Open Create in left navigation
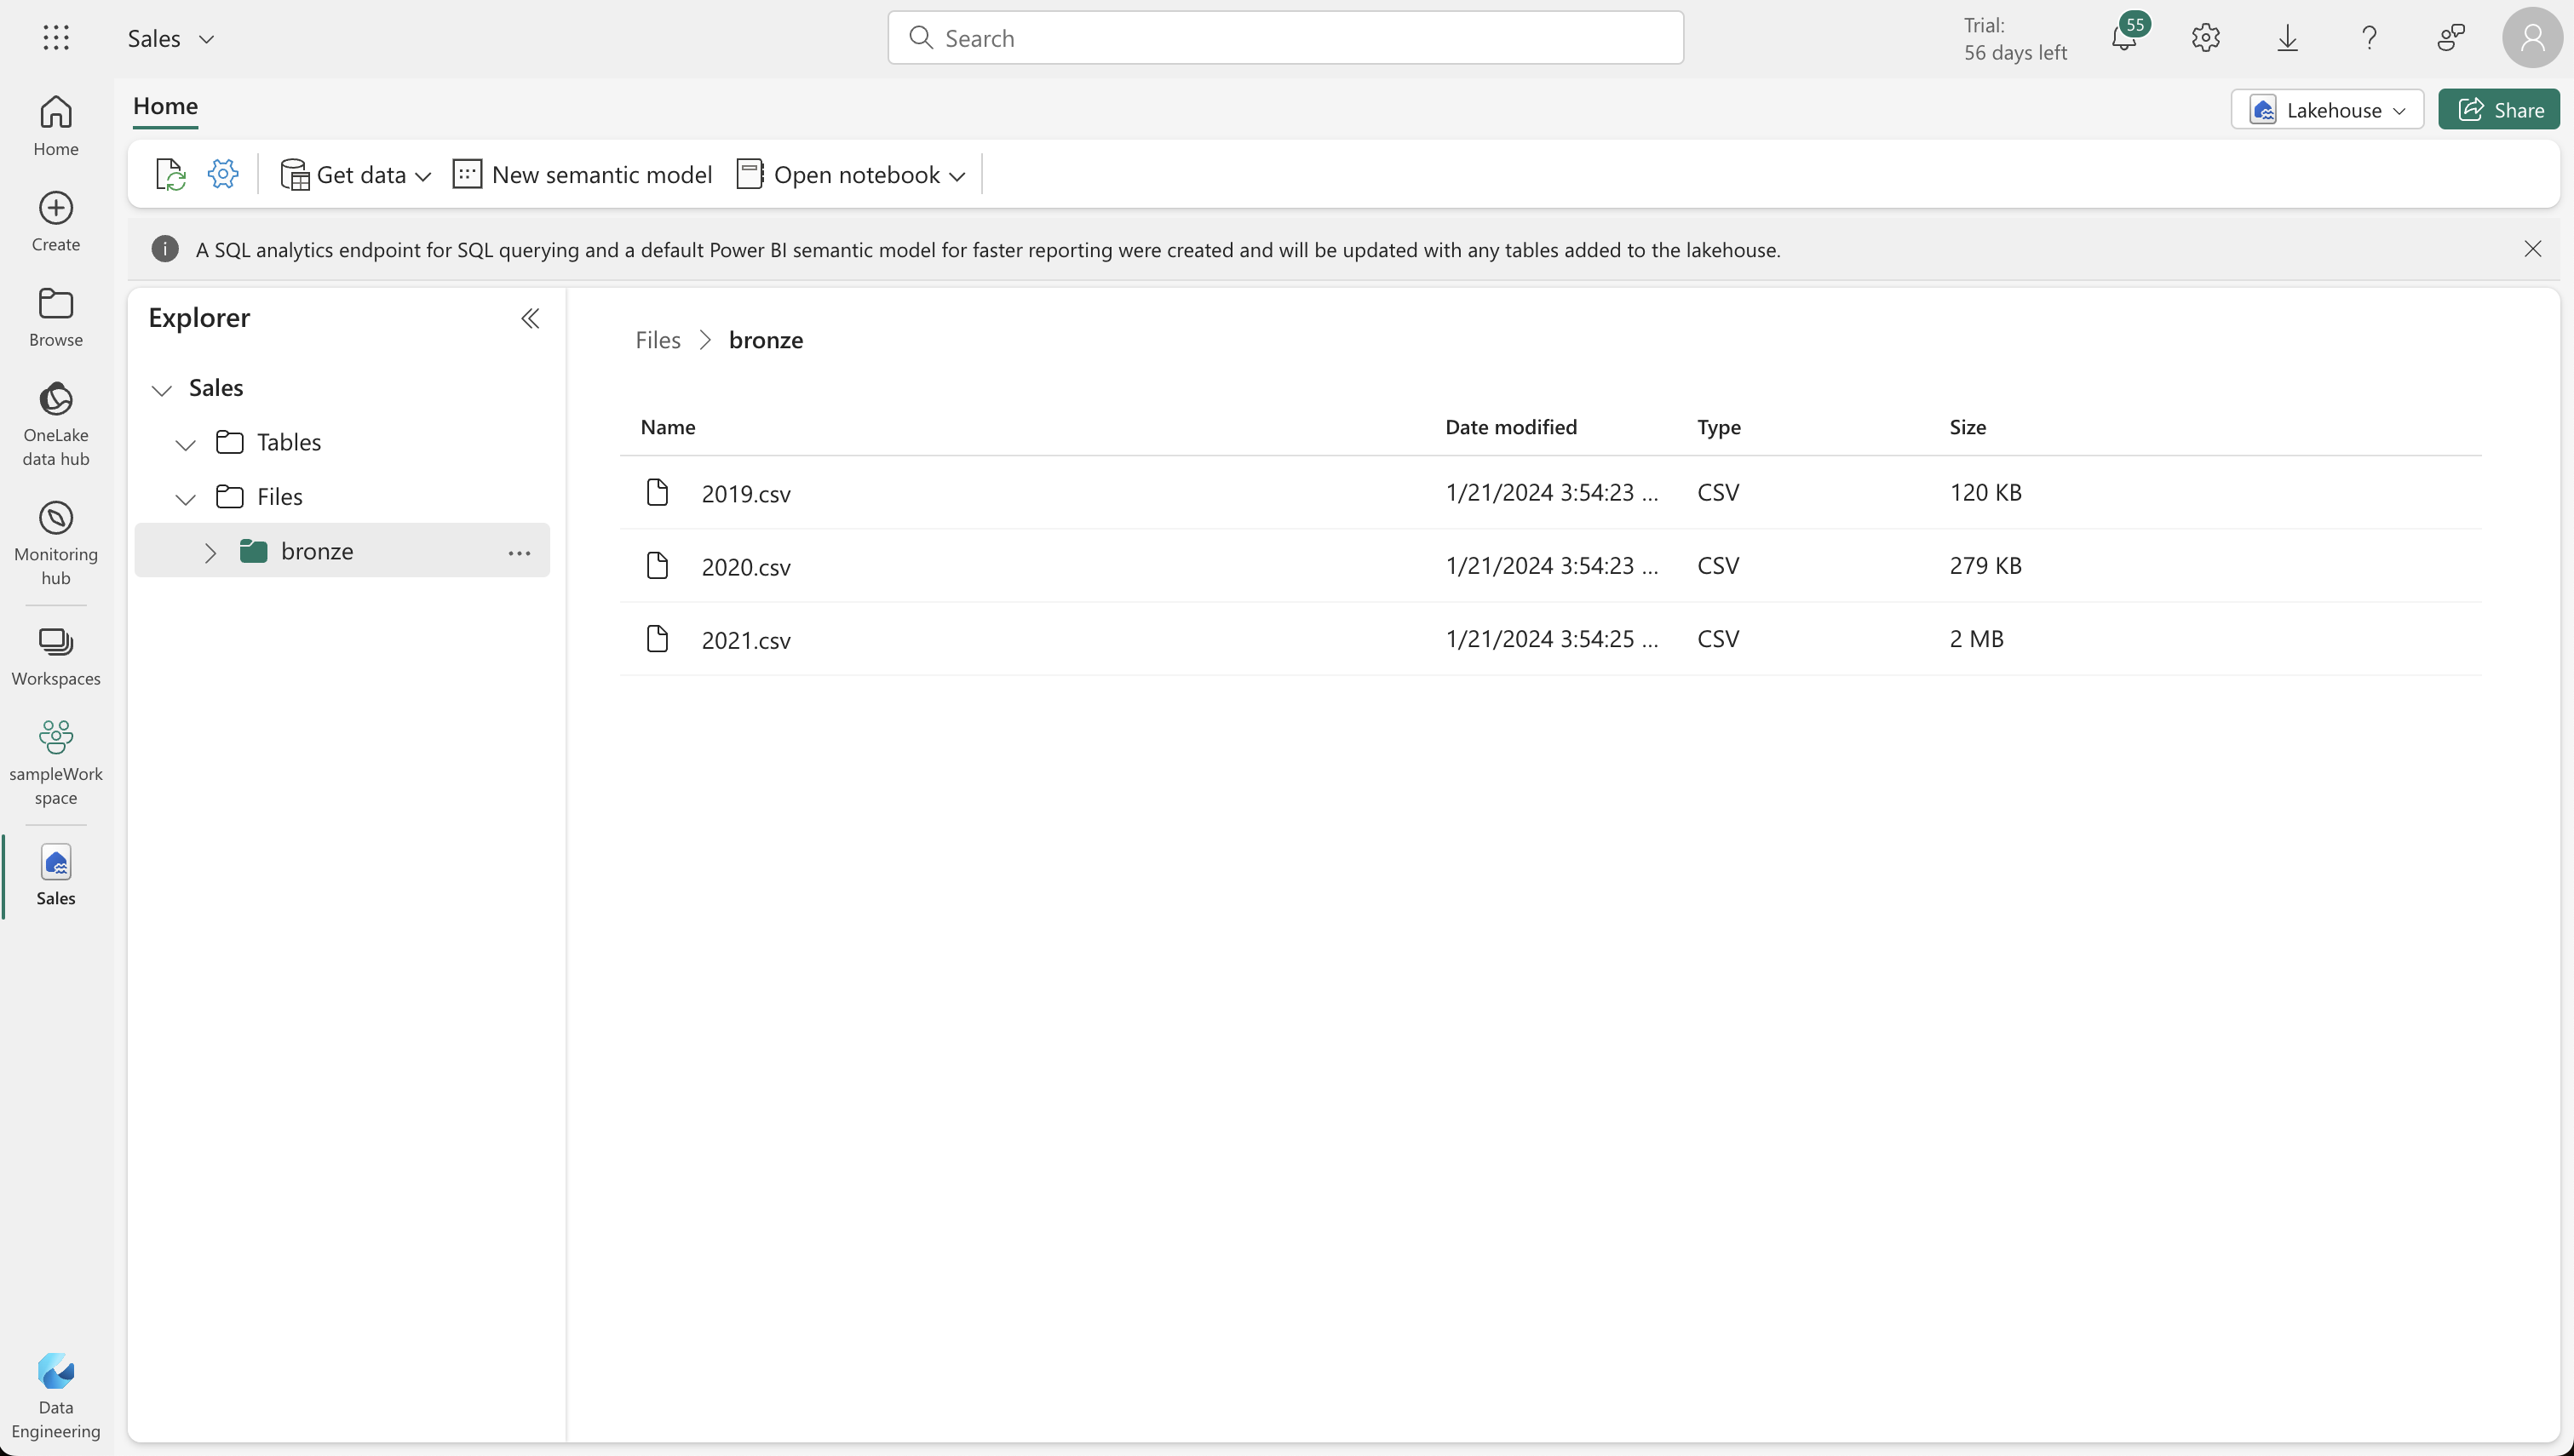This screenshot has width=2574, height=1456. [x=56, y=221]
